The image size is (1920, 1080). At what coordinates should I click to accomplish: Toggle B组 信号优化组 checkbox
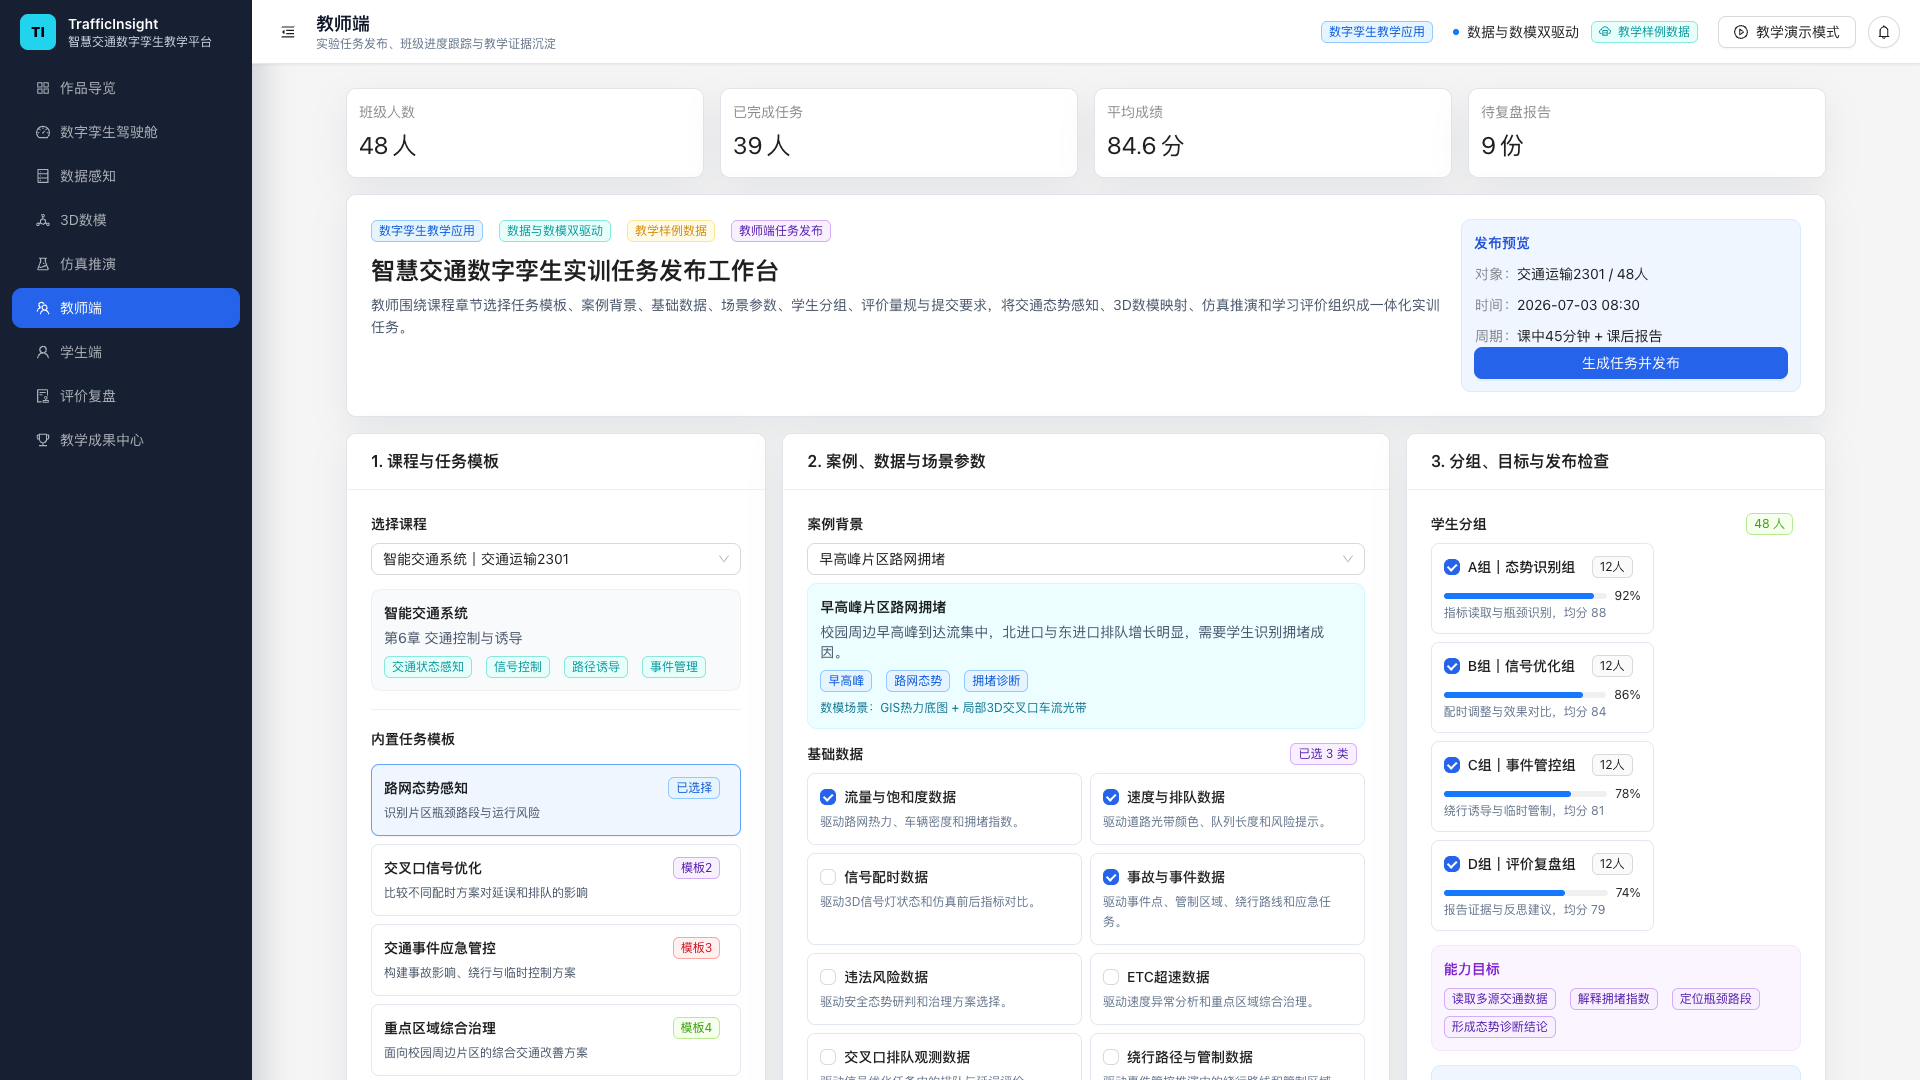pos(1452,666)
